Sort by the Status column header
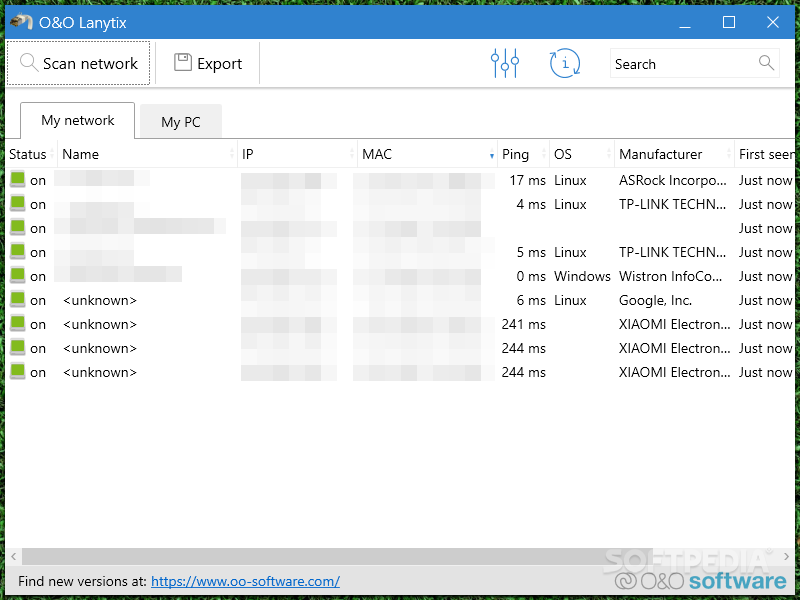 tap(31, 154)
